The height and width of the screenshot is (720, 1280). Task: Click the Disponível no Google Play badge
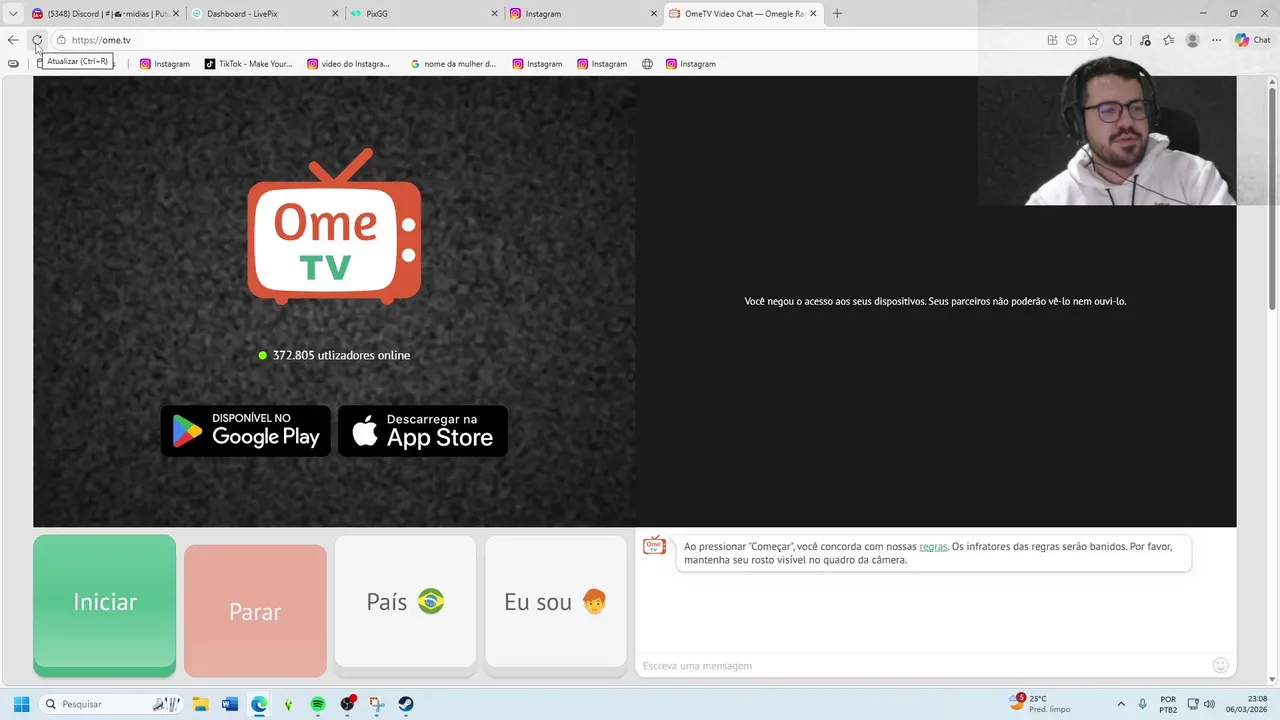[246, 431]
